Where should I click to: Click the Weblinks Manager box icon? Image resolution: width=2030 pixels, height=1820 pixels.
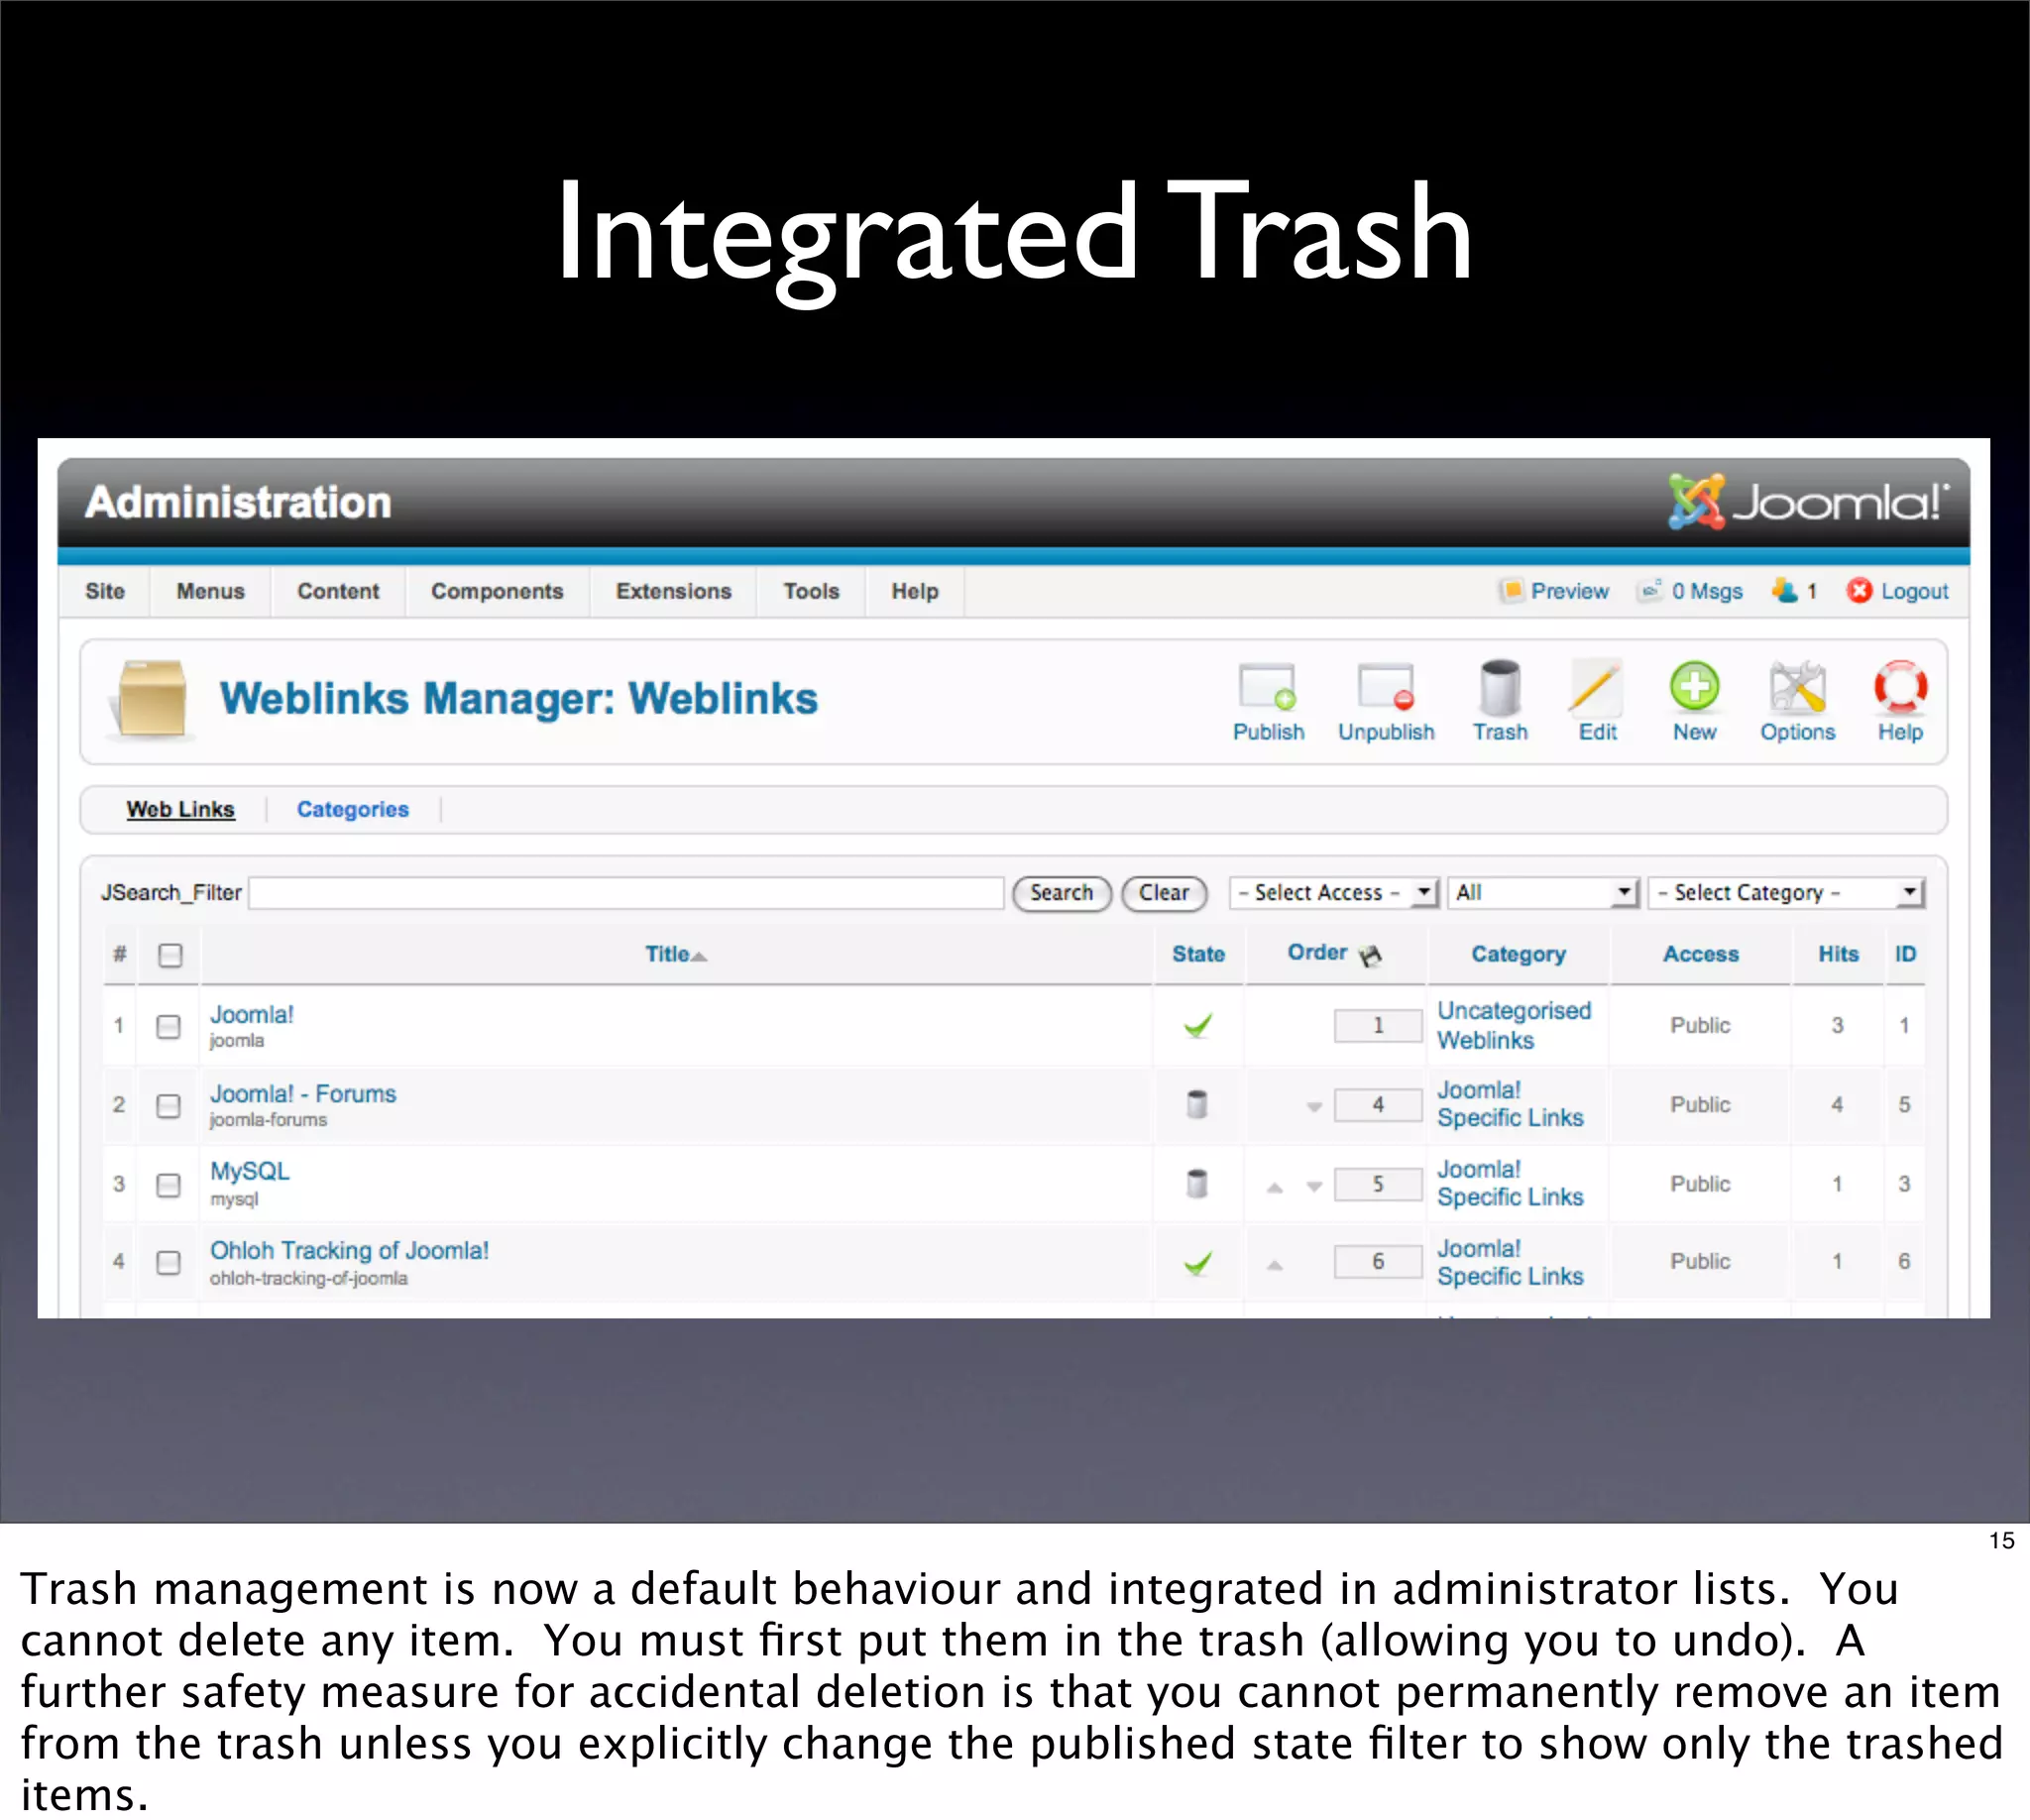click(150, 698)
